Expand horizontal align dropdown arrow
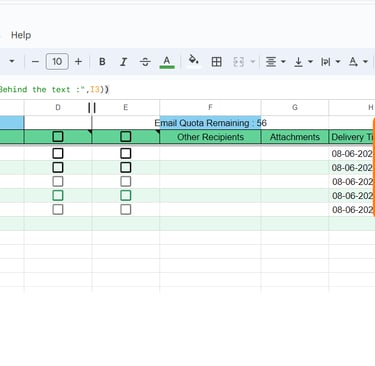Viewport: 375px width, 366px height. [x=283, y=62]
